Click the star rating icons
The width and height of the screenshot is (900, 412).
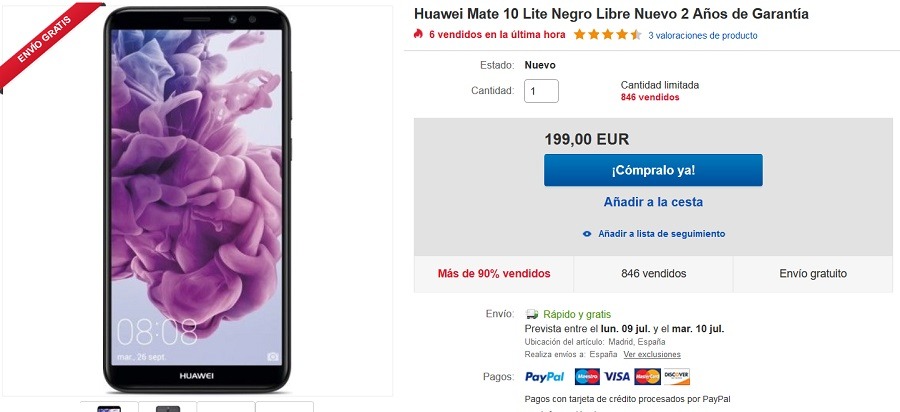coord(607,35)
